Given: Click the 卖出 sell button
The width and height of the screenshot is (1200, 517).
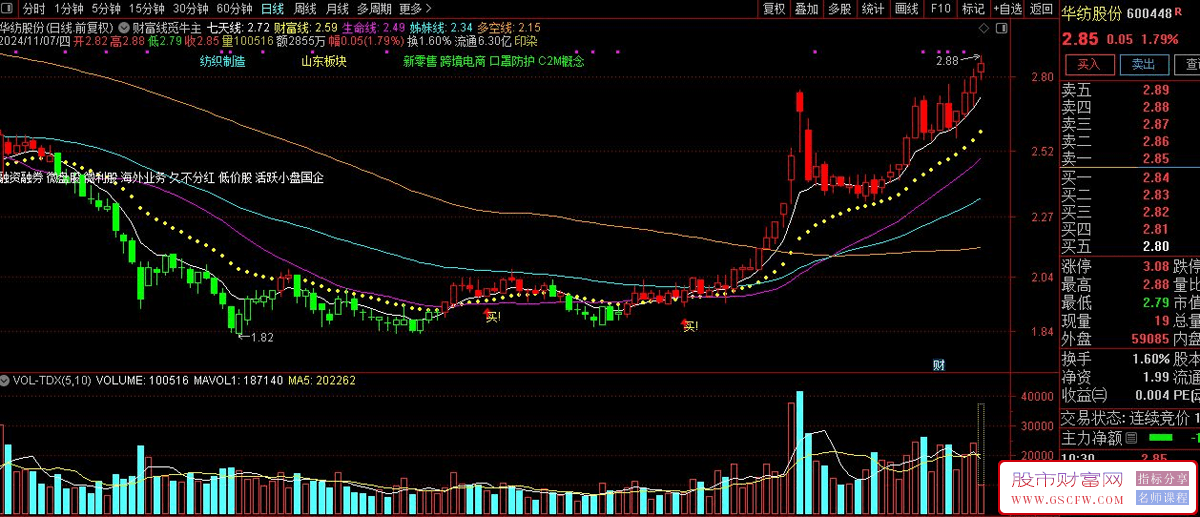Looking at the screenshot, I should [1143, 65].
